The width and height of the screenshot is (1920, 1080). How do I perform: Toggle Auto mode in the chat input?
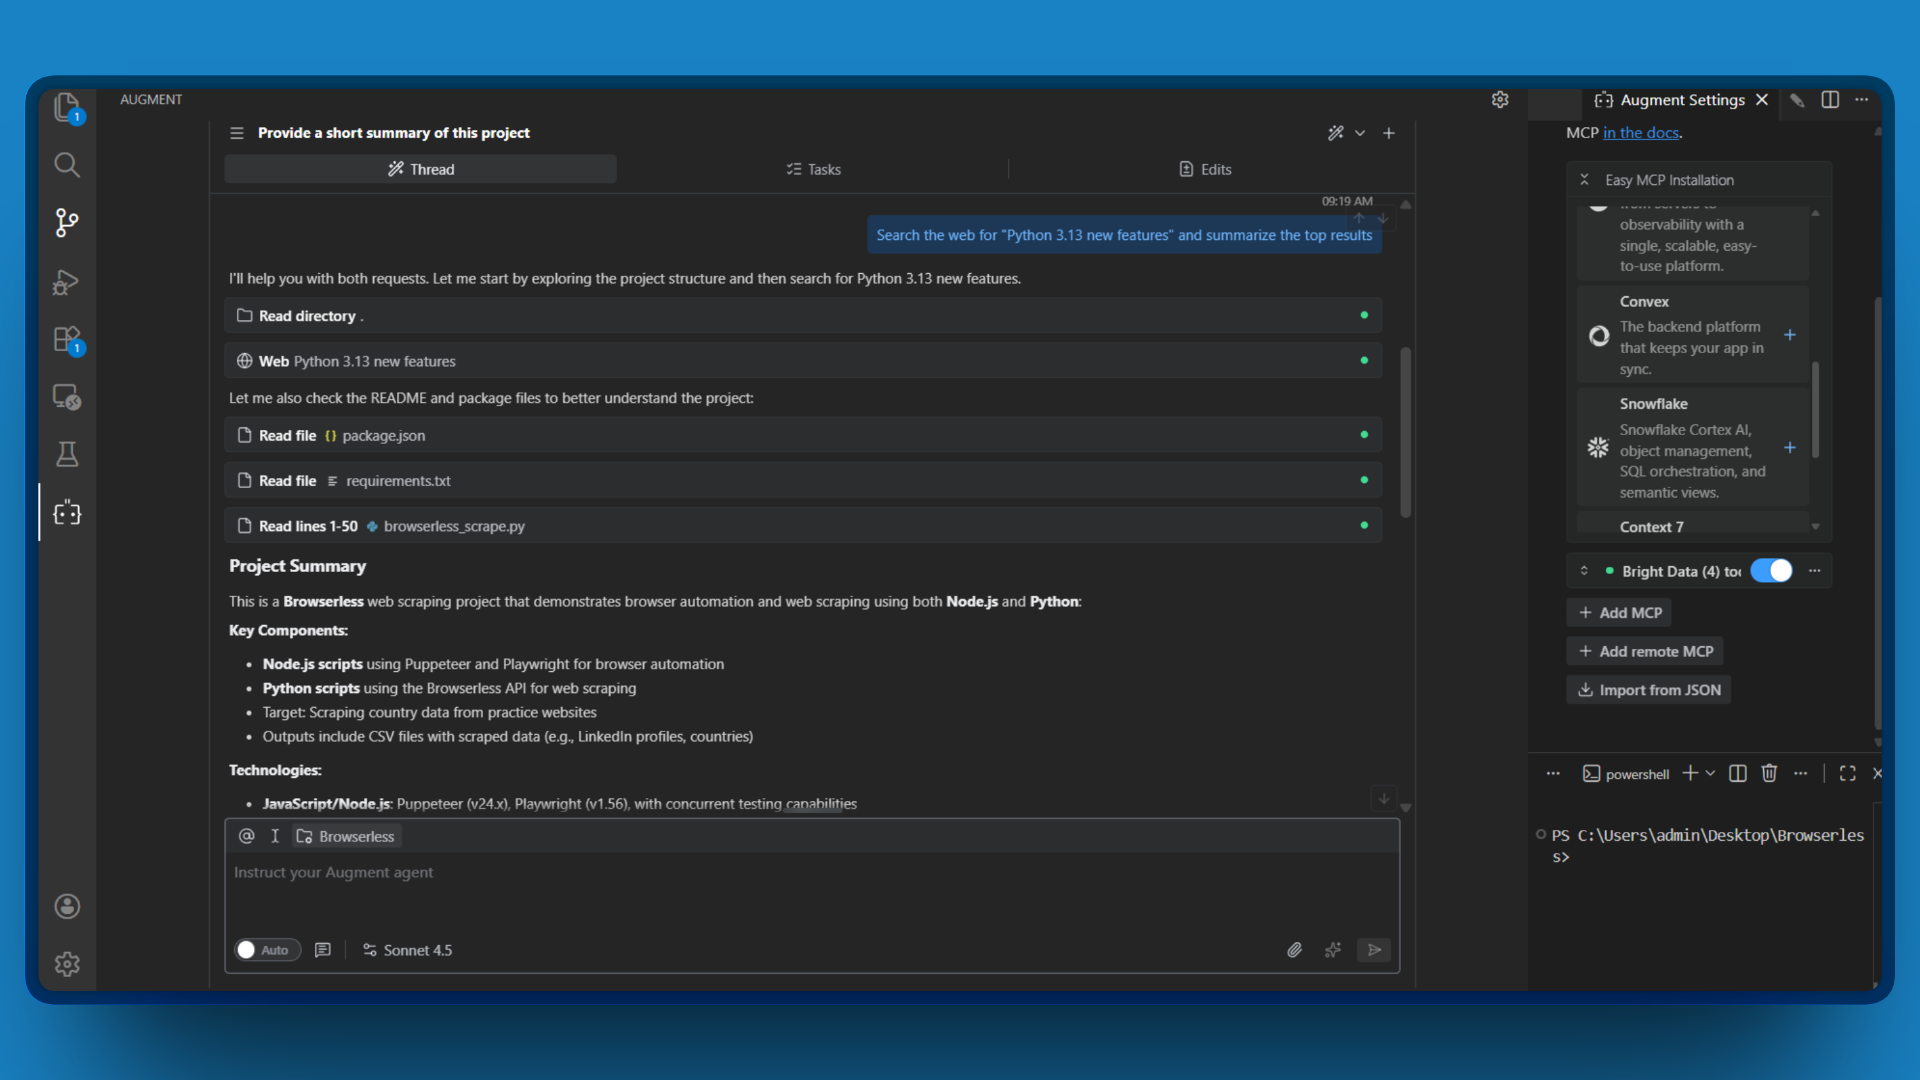(266, 950)
